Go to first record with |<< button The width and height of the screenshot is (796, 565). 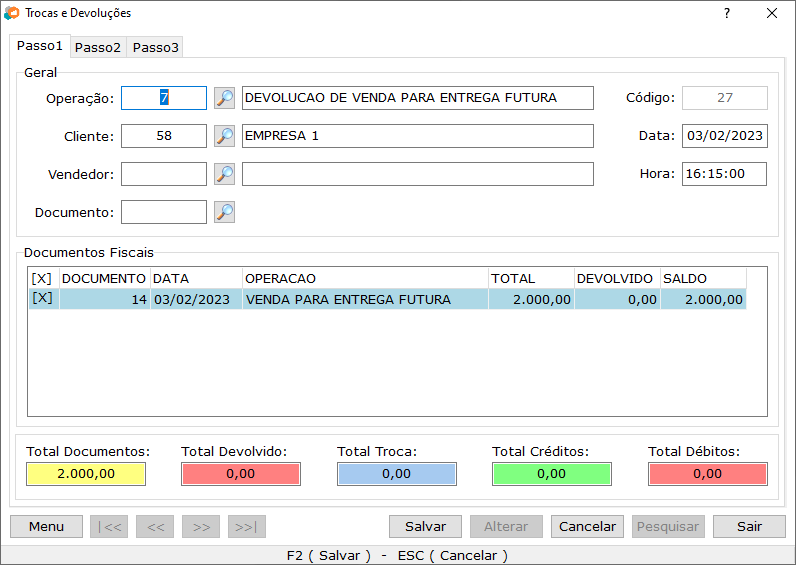click(x=109, y=526)
